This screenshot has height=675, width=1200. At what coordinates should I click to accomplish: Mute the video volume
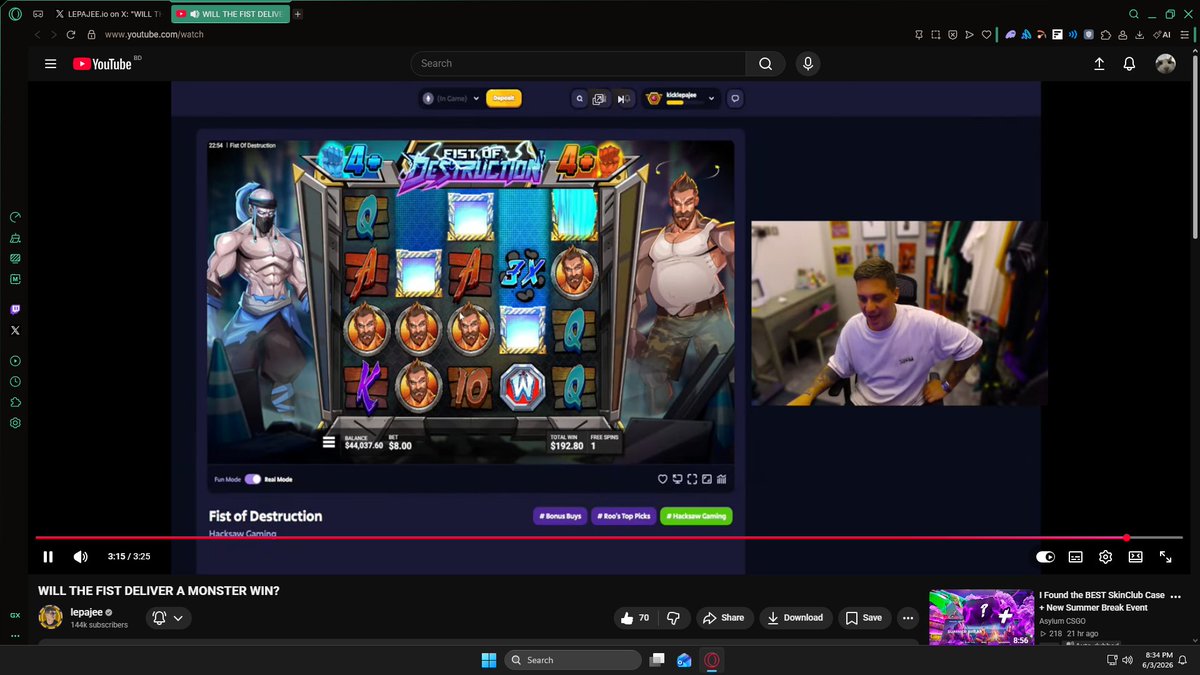pos(80,557)
